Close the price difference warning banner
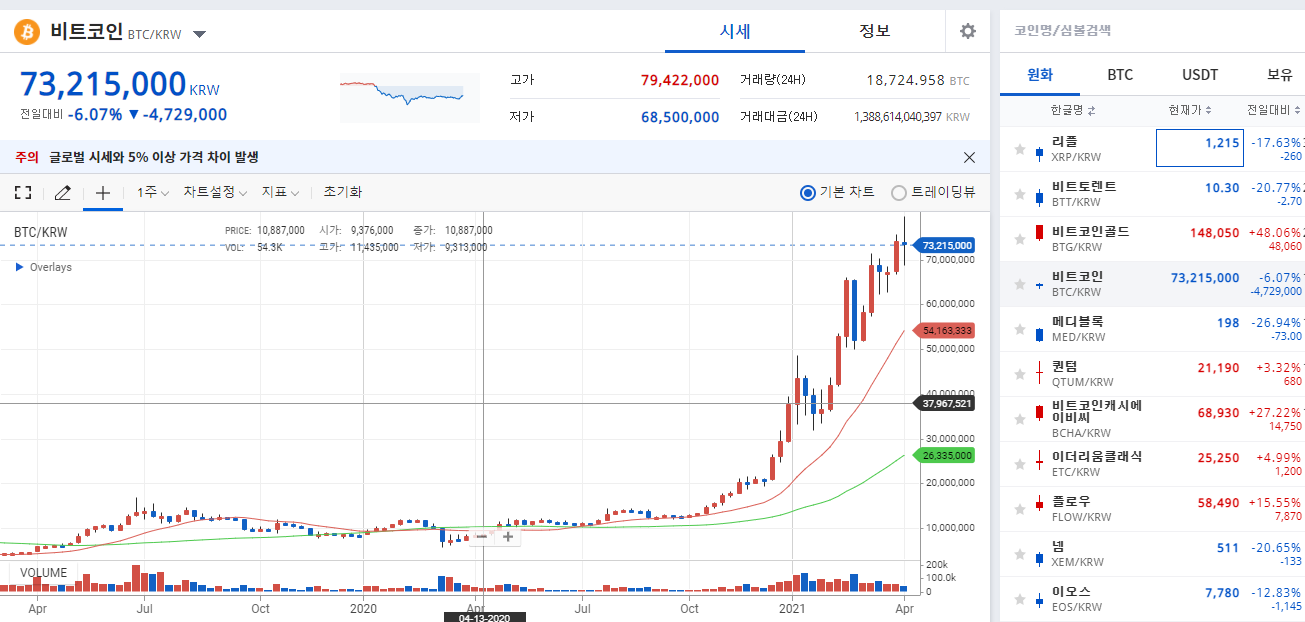The width and height of the screenshot is (1305, 622). click(x=969, y=157)
